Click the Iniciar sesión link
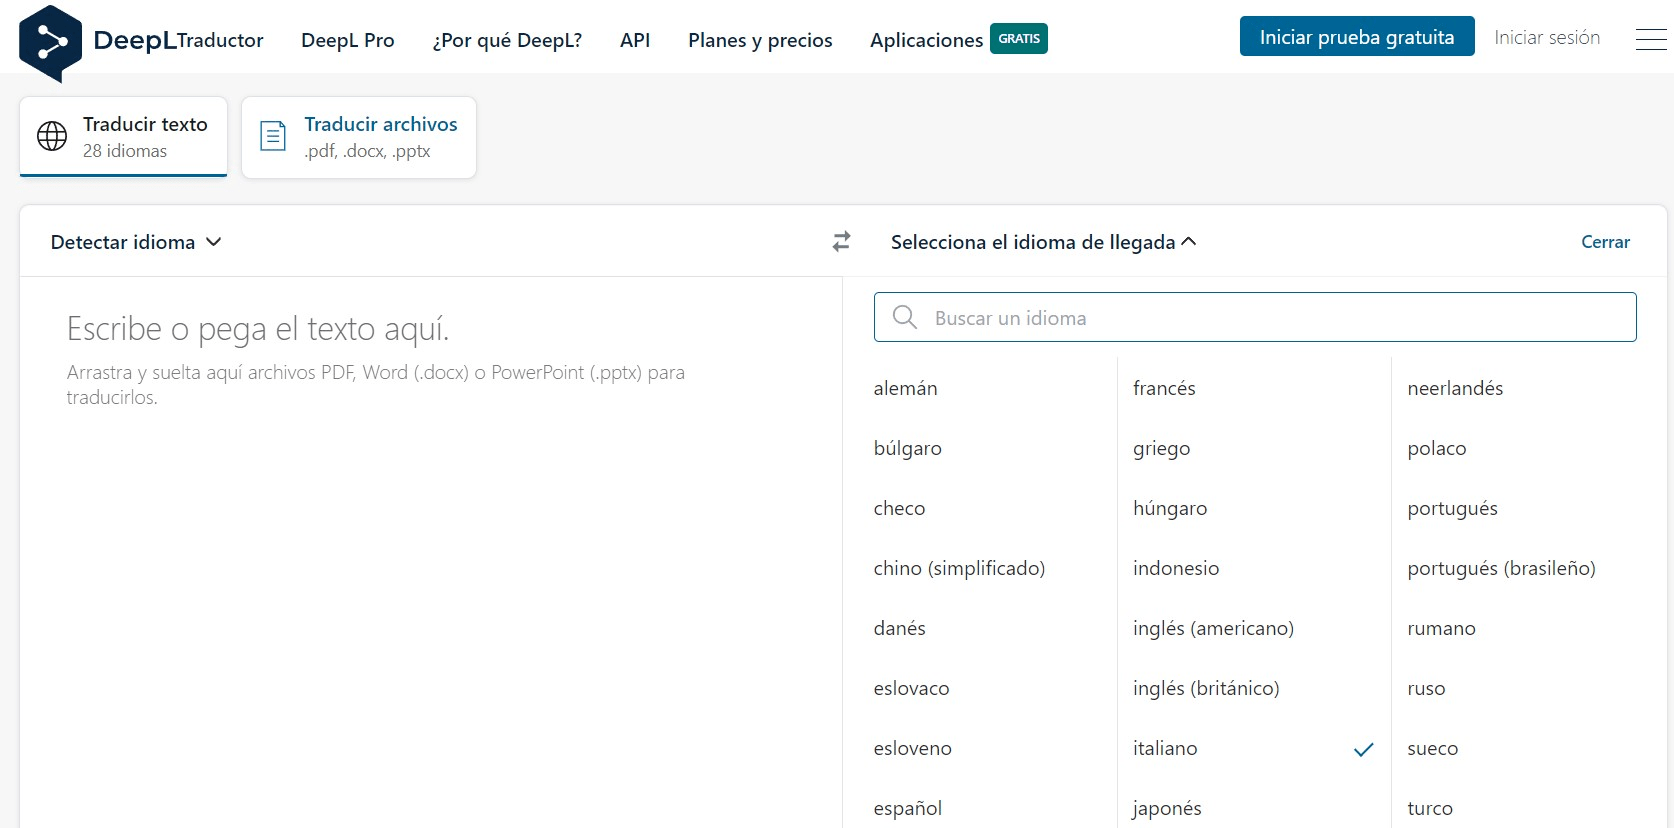1674x828 pixels. (x=1547, y=37)
